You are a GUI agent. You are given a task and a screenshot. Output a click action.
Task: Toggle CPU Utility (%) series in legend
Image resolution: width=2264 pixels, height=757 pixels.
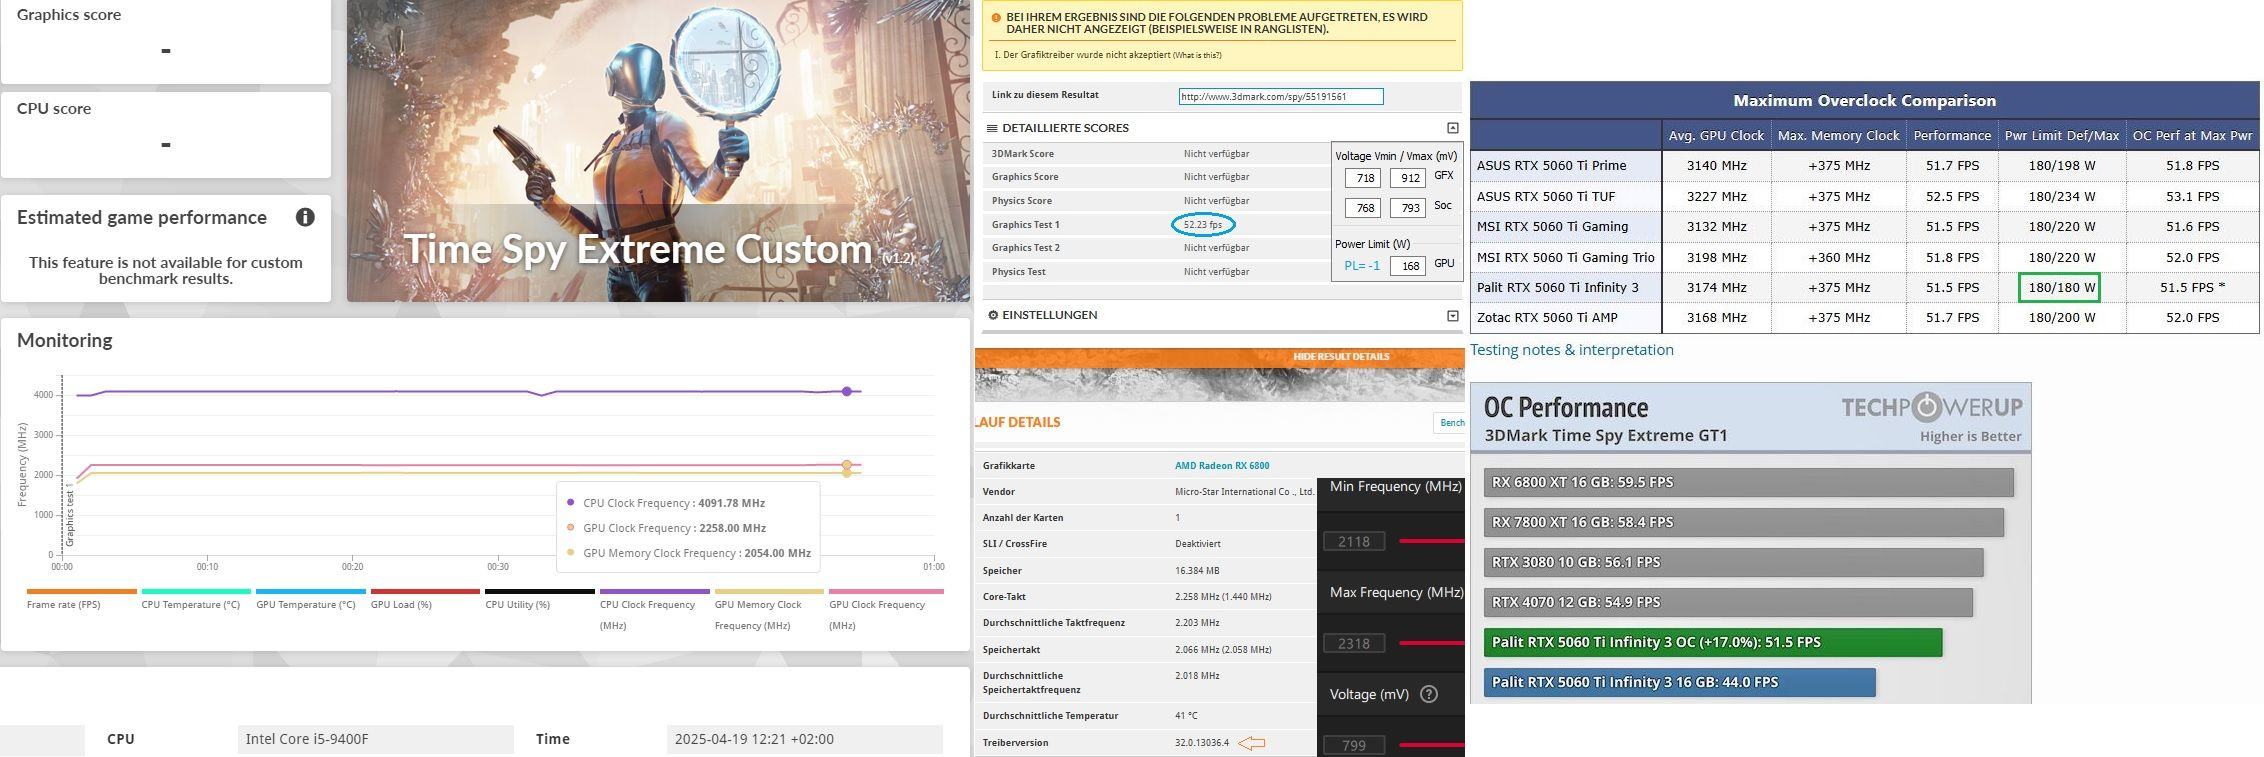[x=540, y=599]
